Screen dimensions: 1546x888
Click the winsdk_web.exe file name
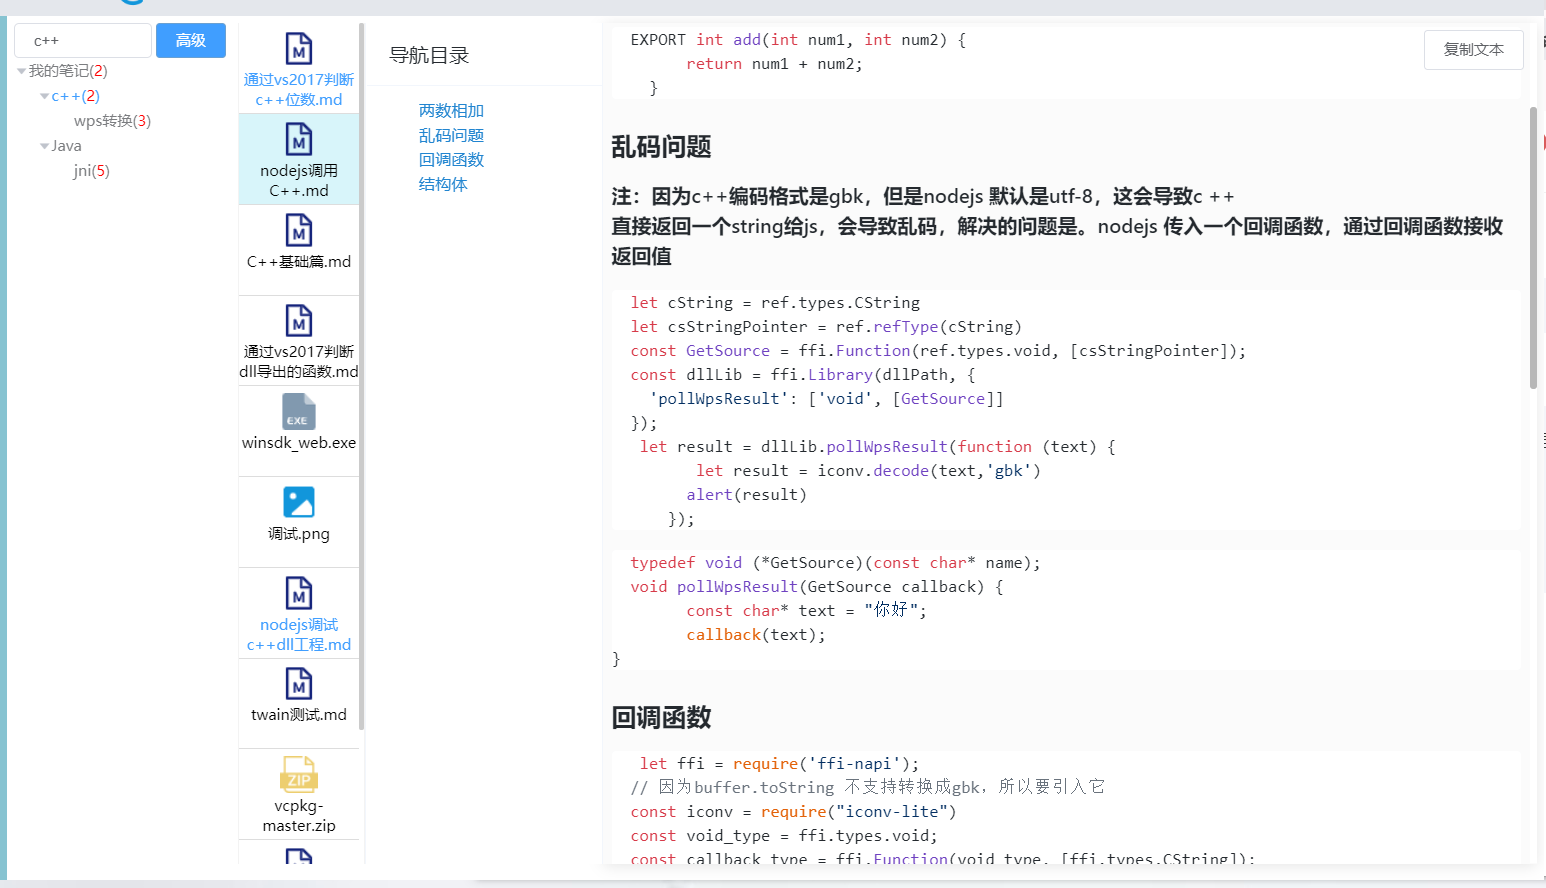pos(299,442)
